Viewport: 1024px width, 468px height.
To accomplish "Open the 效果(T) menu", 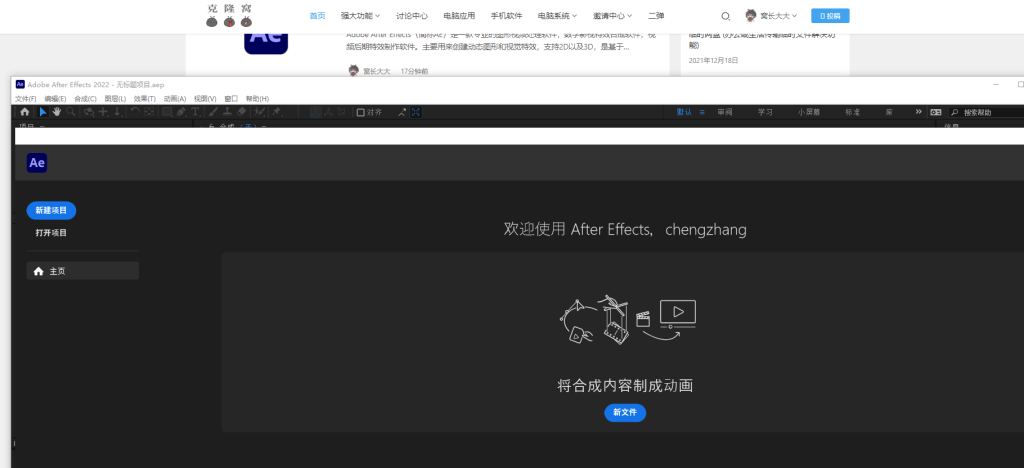I will point(144,99).
